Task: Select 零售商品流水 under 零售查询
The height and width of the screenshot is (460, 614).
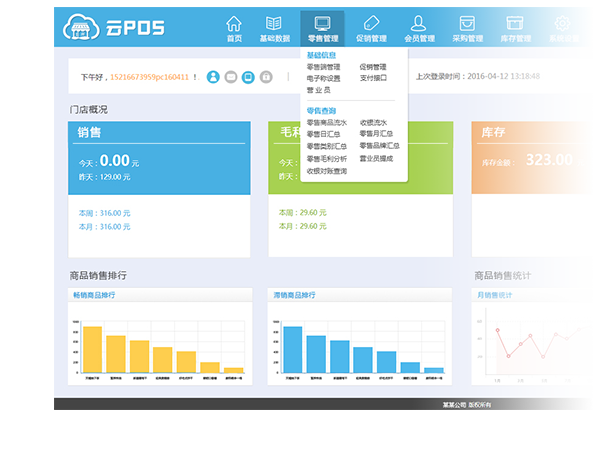Action: [325, 122]
